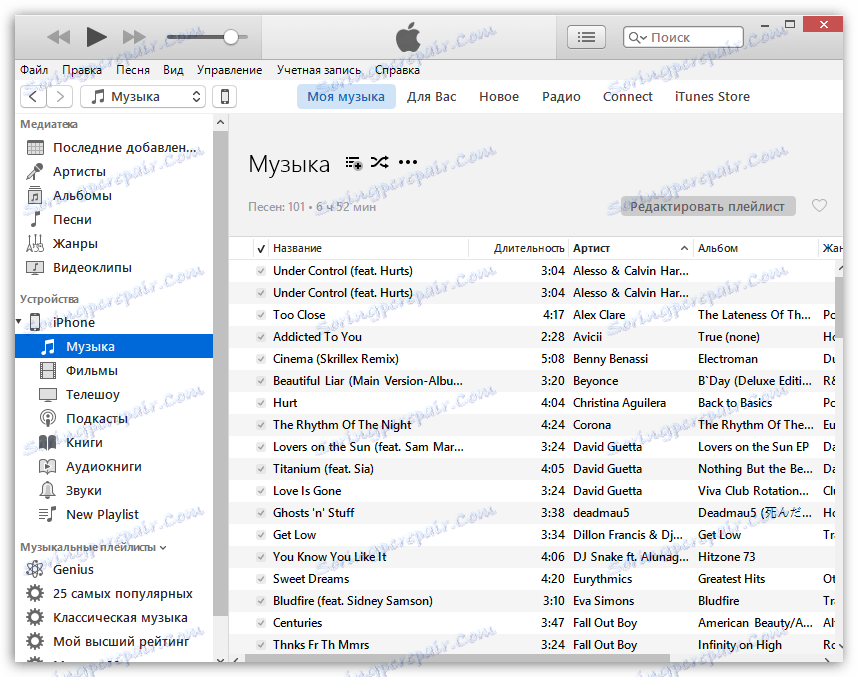Open the three-dots more options menu
The width and height of the screenshot is (858, 677).
click(408, 162)
